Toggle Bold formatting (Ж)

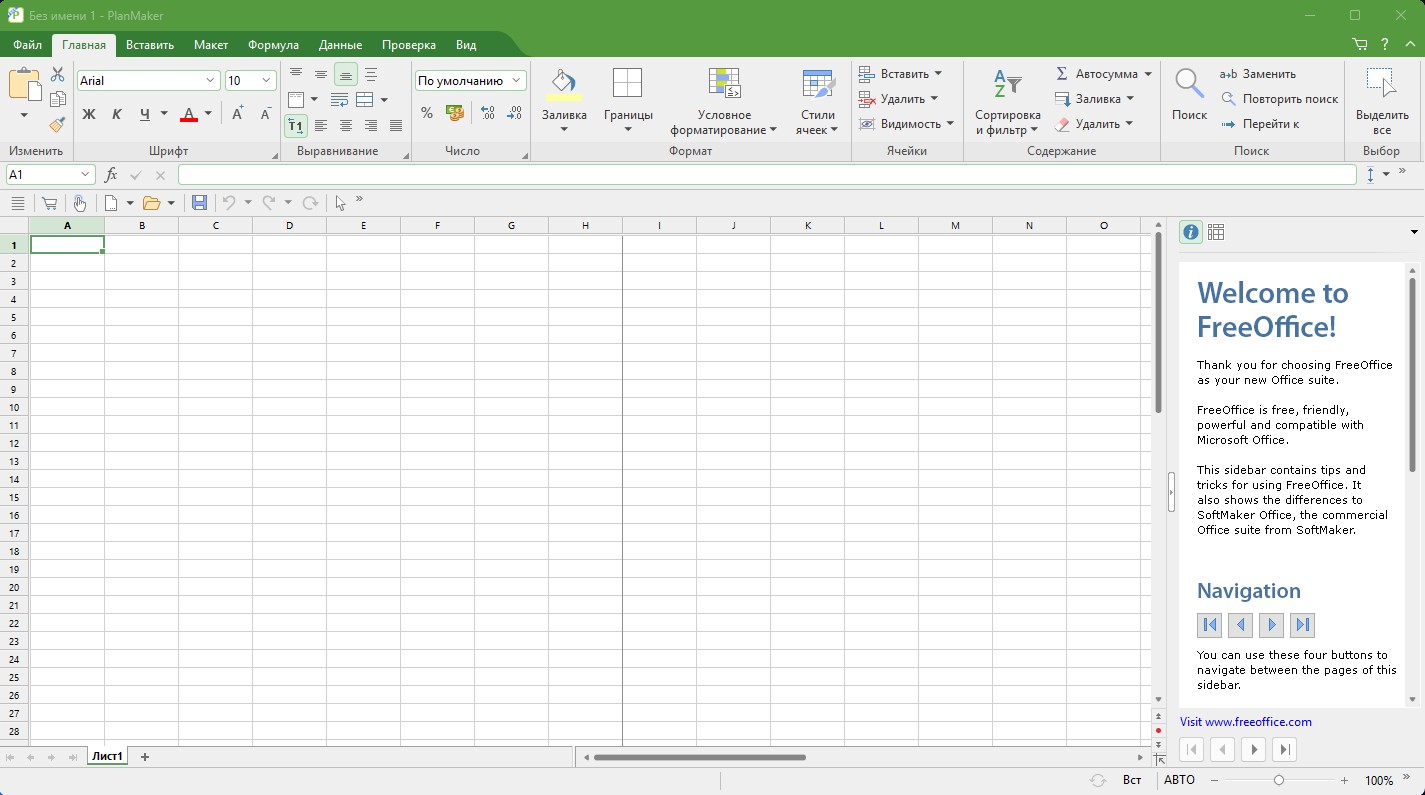click(x=89, y=114)
